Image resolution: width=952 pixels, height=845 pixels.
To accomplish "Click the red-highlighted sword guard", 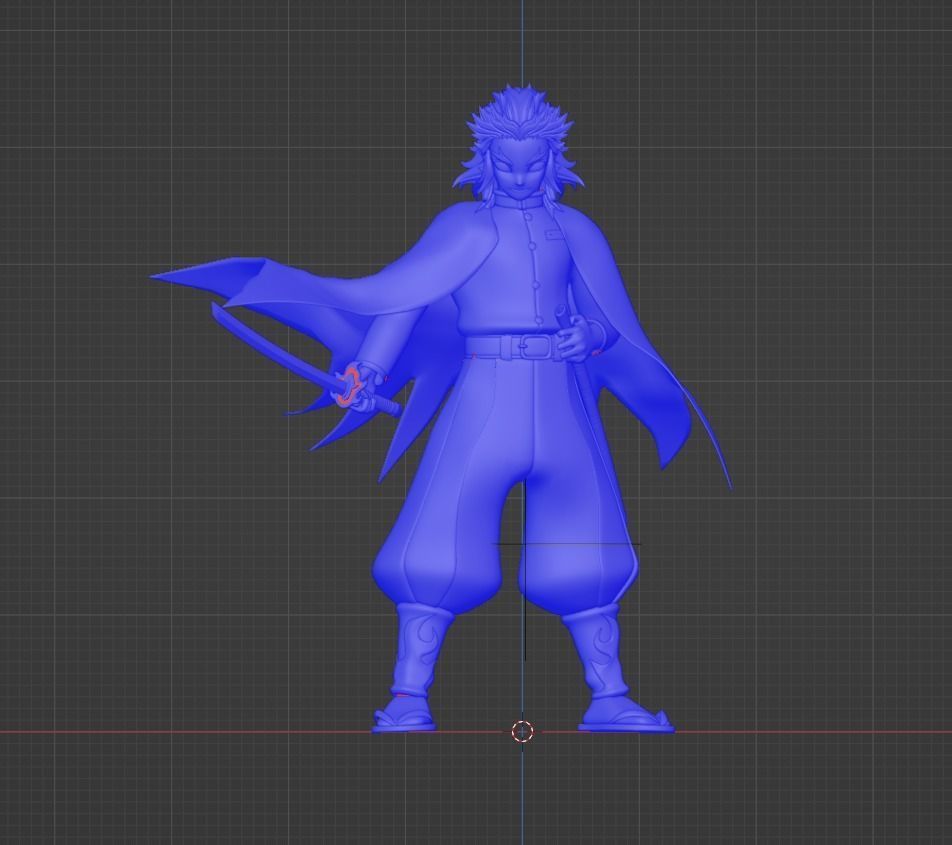I will tap(349, 386).
